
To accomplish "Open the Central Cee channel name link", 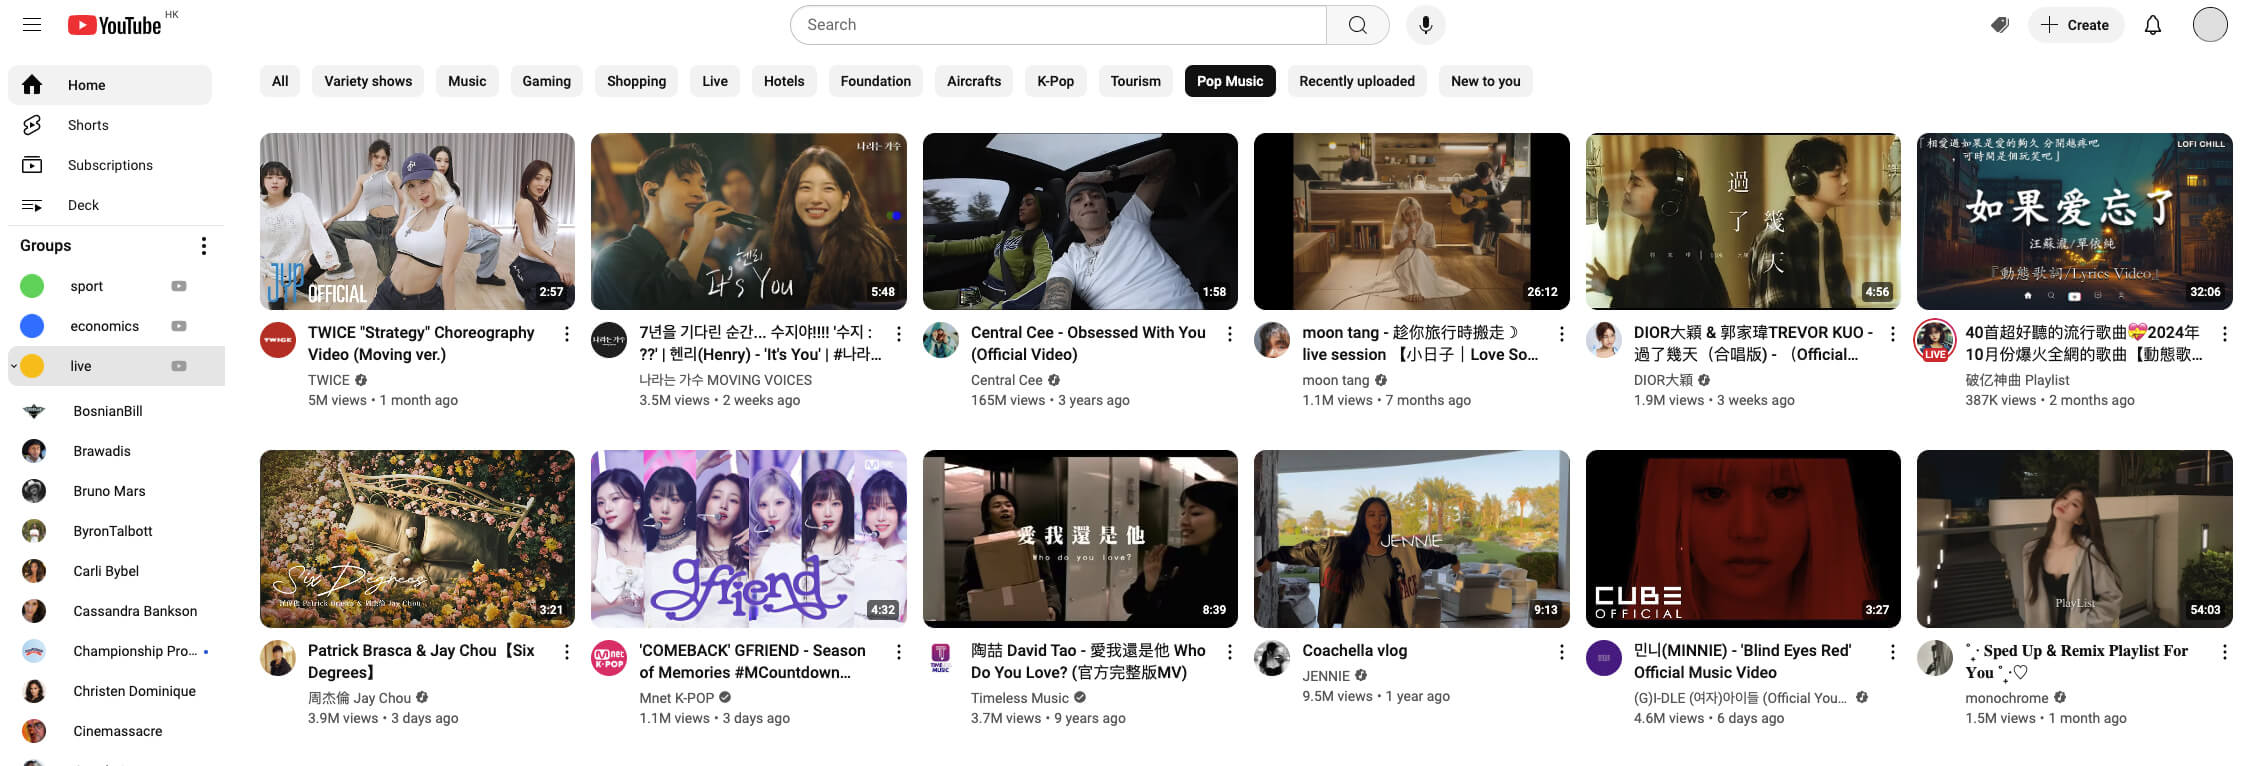I will 1006,380.
